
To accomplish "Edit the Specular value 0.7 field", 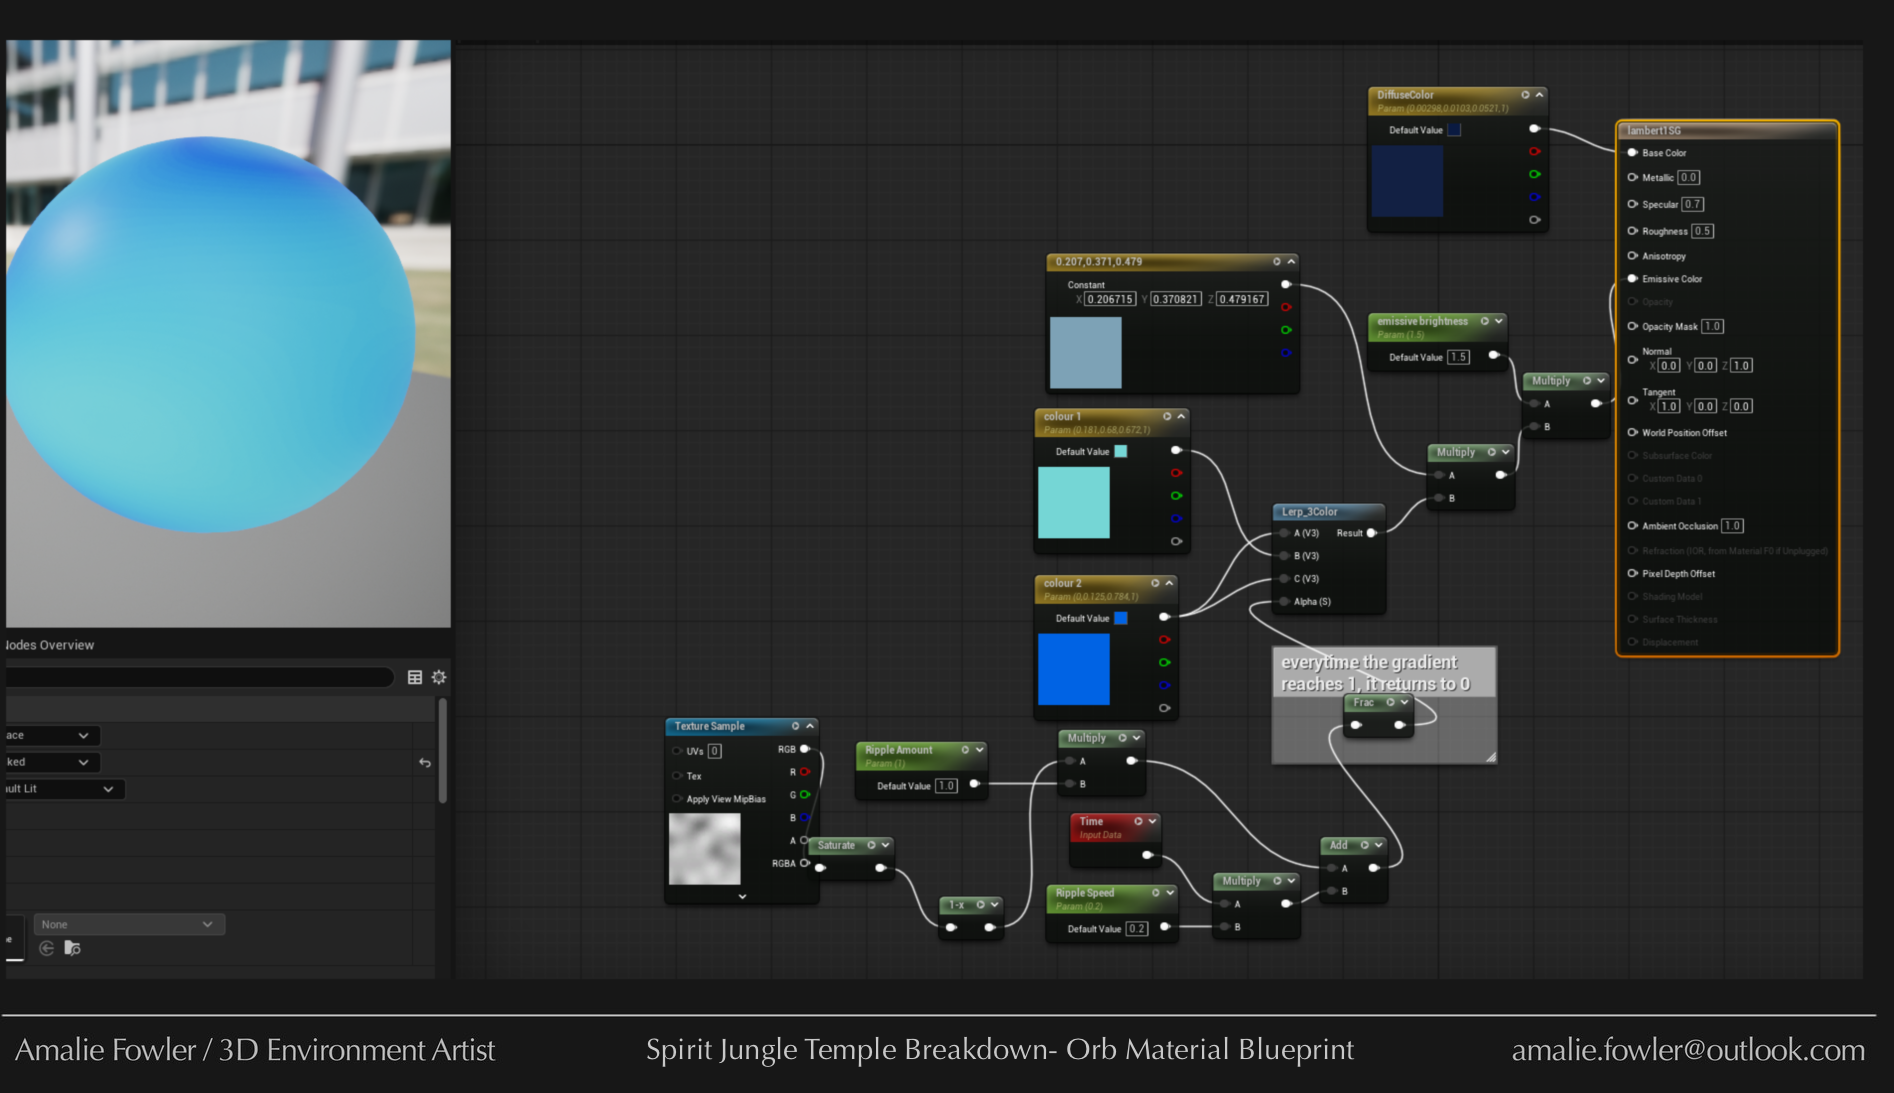I will pos(1692,204).
